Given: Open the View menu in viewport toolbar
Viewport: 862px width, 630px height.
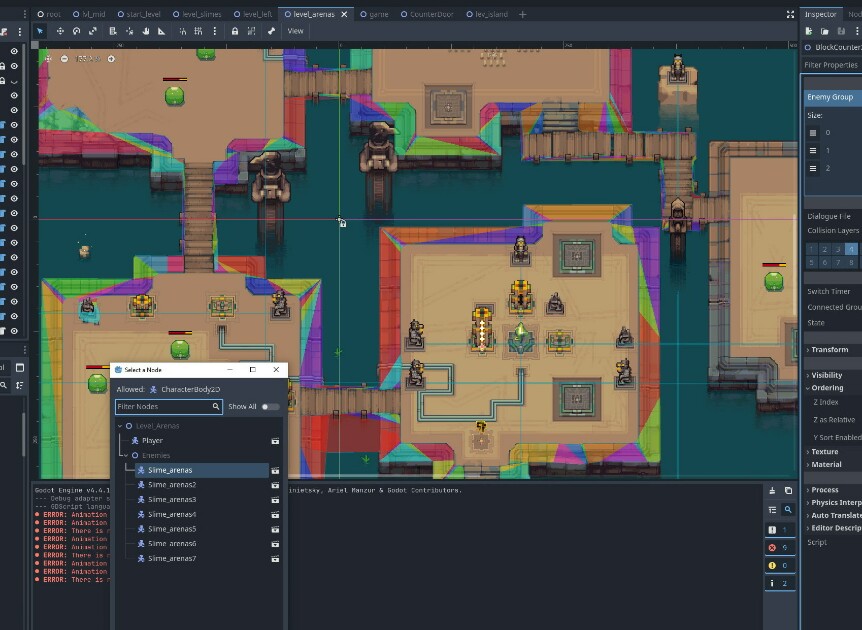Looking at the screenshot, I should point(295,31).
